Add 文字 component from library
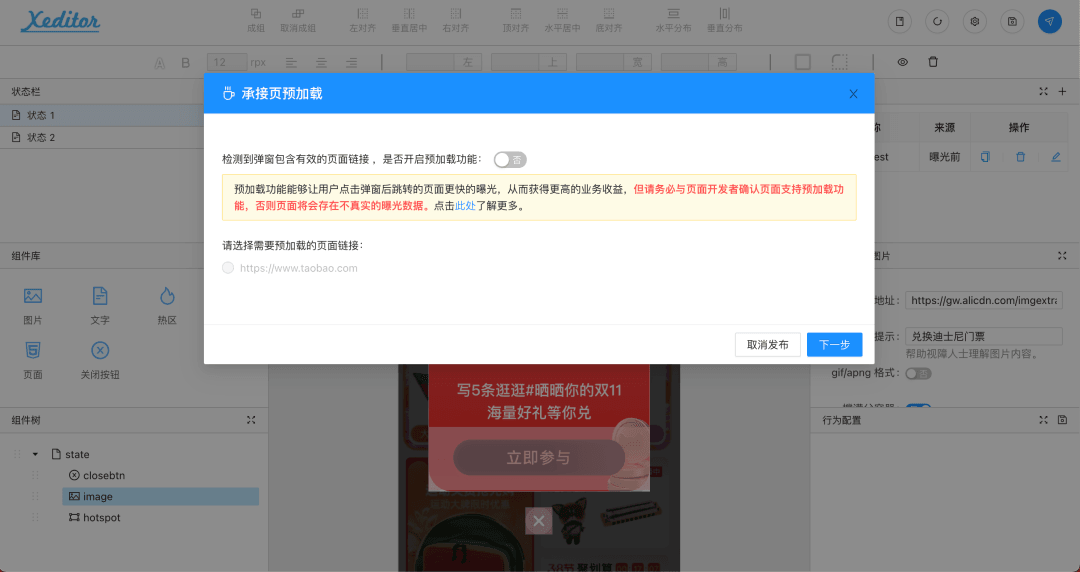Screen dimensions: 1080x572 coord(100,305)
